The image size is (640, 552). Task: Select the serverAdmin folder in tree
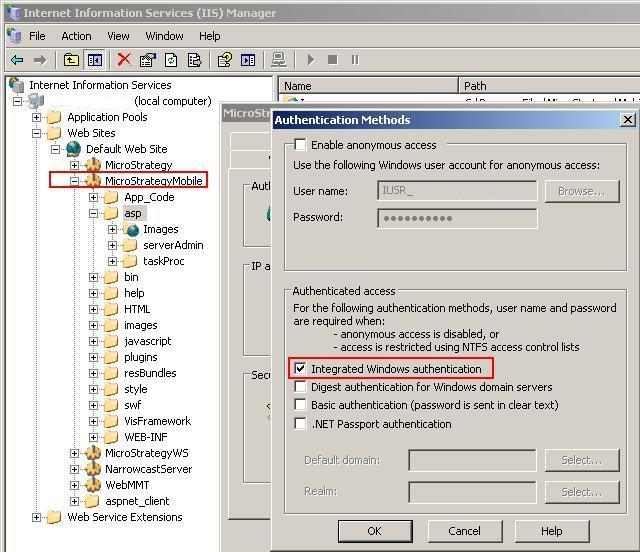[x=173, y=245]
